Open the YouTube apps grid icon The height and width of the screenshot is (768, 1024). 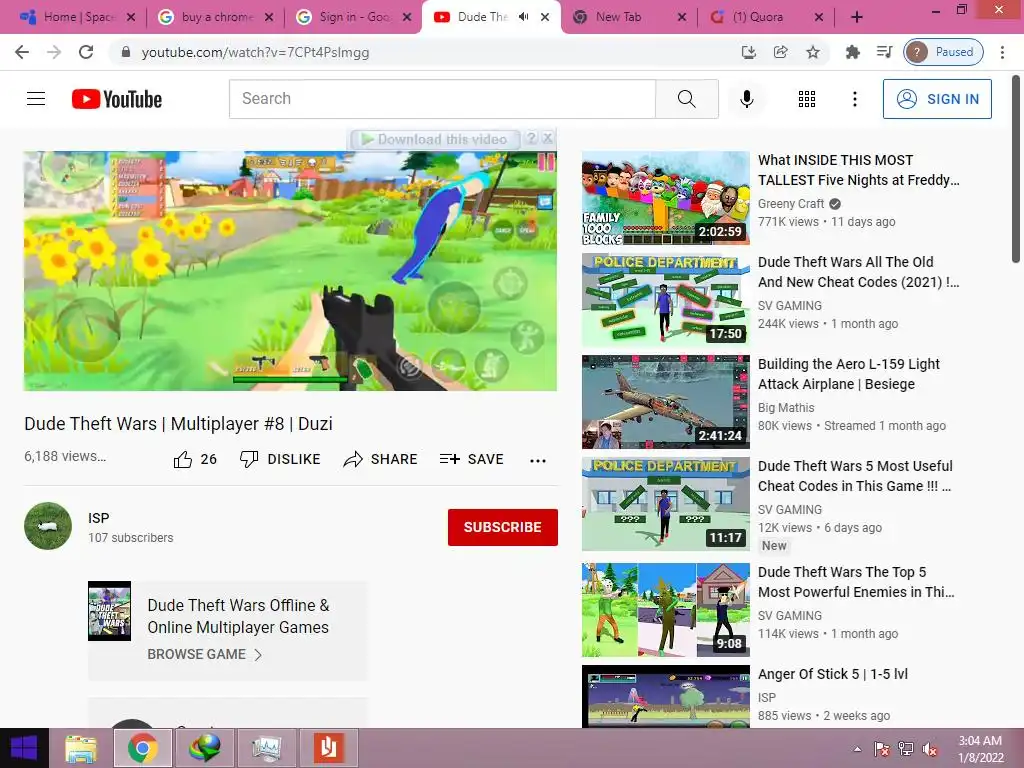(x=807, y=99)
